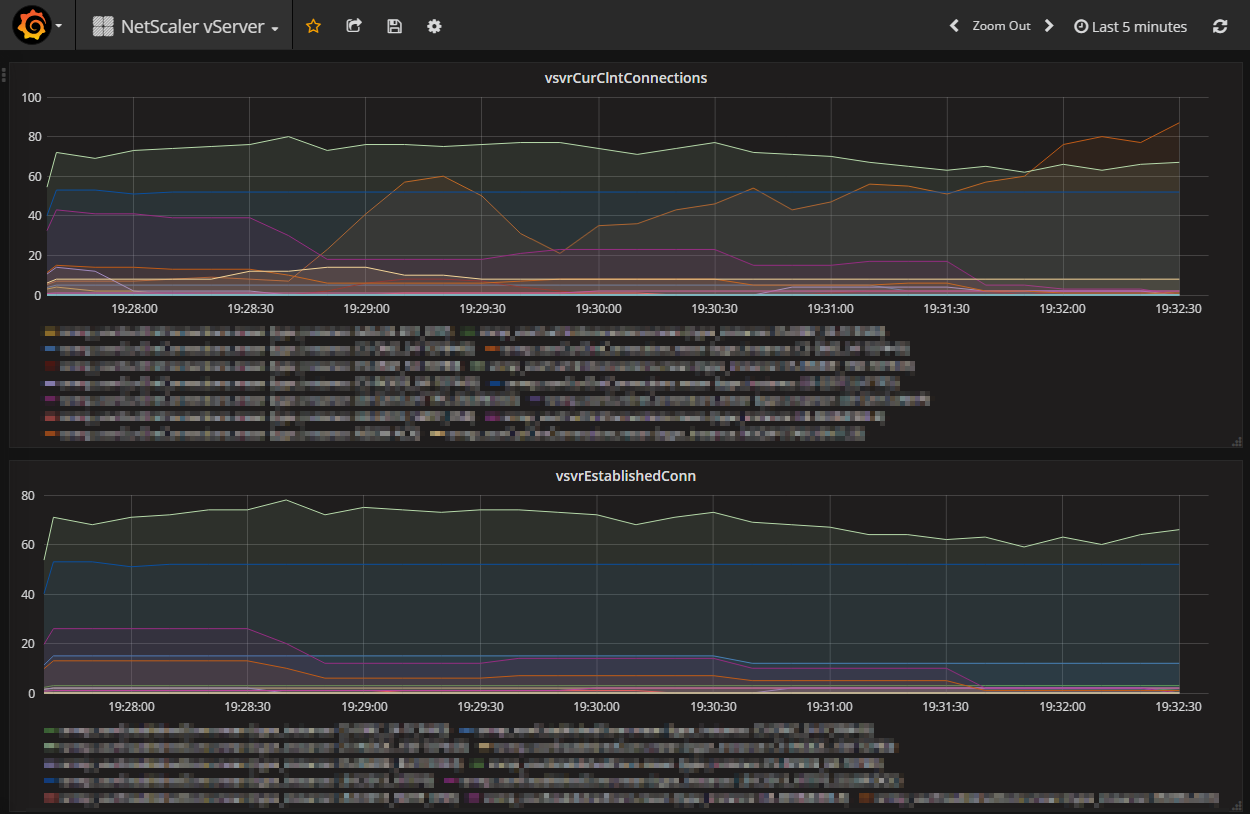Click the Zoom Out button
Viewport: 1250px width, 814px height.
pos(1001,26)
